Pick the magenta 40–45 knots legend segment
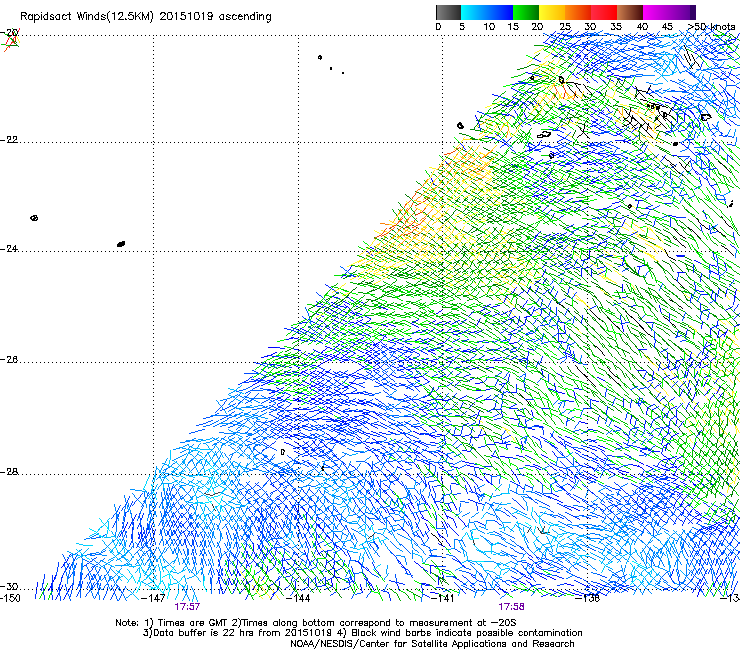Image resolution: width=740 pixels, height=650 pixels. 656,12
